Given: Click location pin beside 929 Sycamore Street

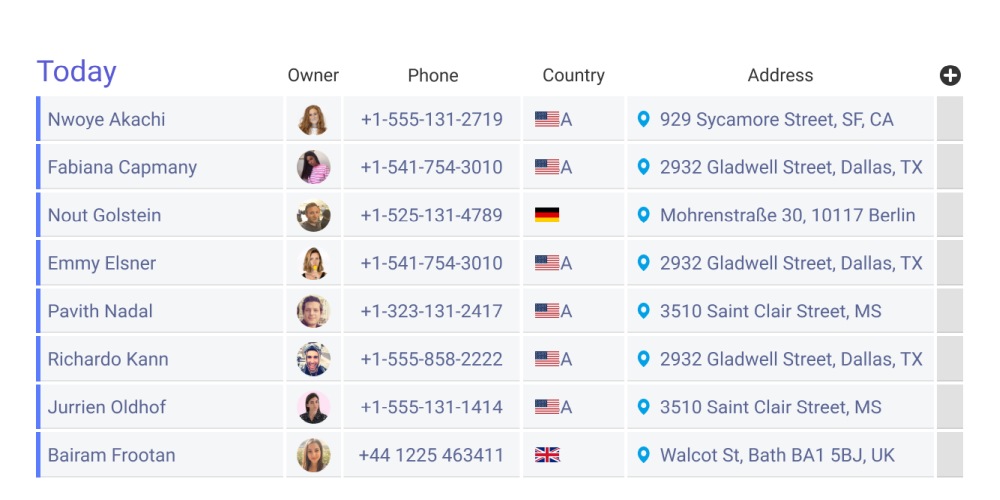Looking at the screenshot, I should click(x=644, y=119).
